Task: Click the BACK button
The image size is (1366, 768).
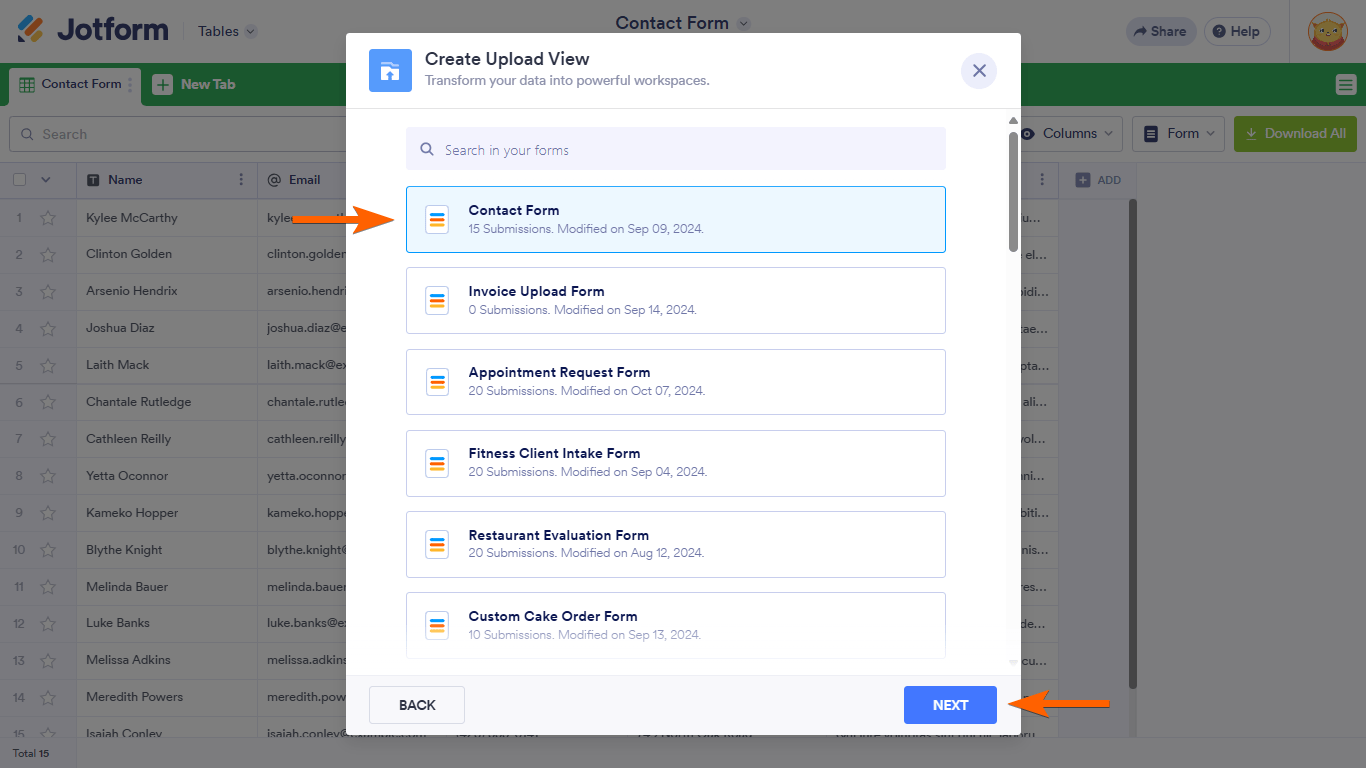Action: [417, 705]
